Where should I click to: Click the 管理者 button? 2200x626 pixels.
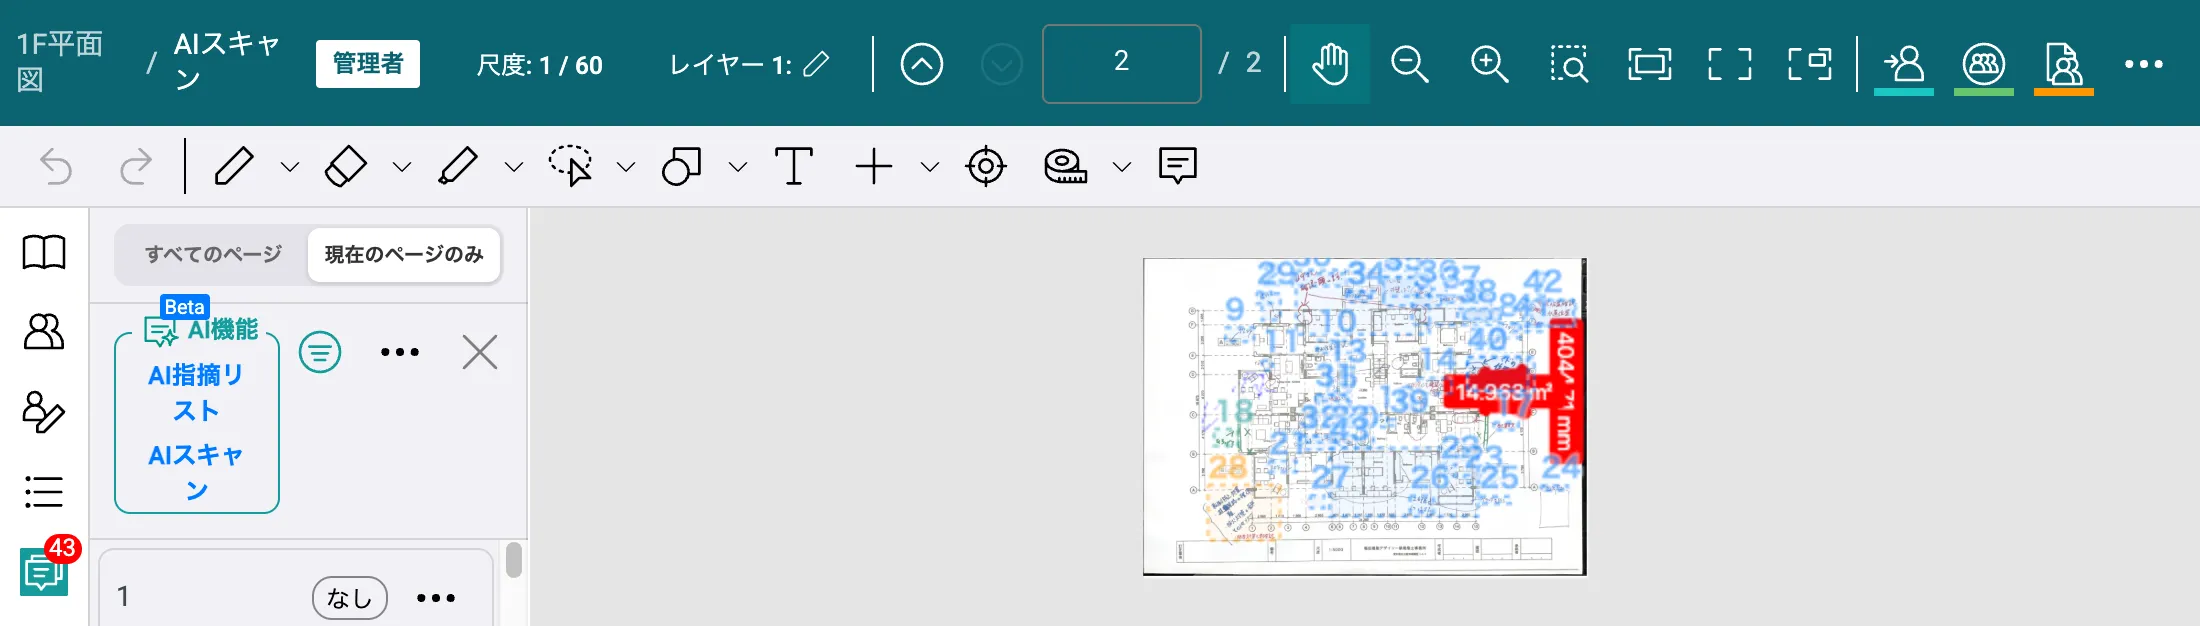coord(368,64)
